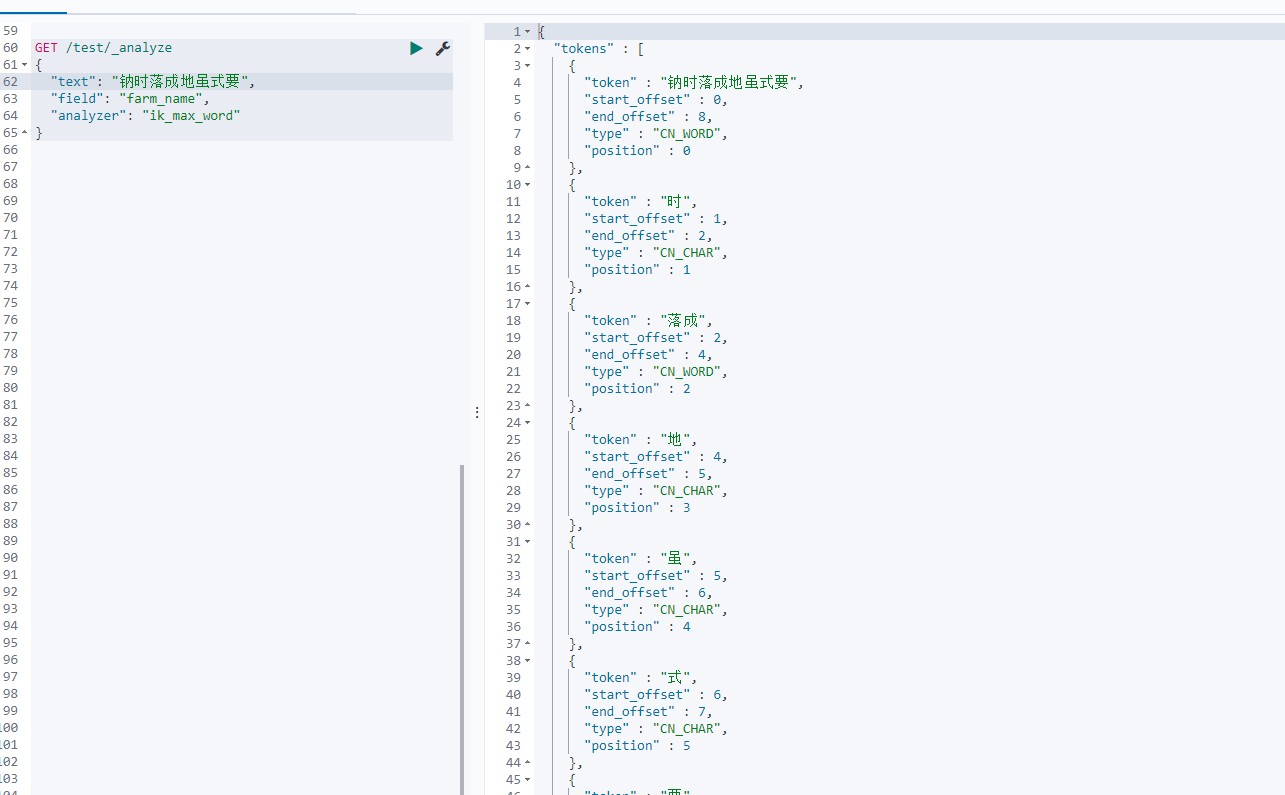Click the "tokens" : [ line in response
1285x795 pixels.
click(x=598, y=49)
